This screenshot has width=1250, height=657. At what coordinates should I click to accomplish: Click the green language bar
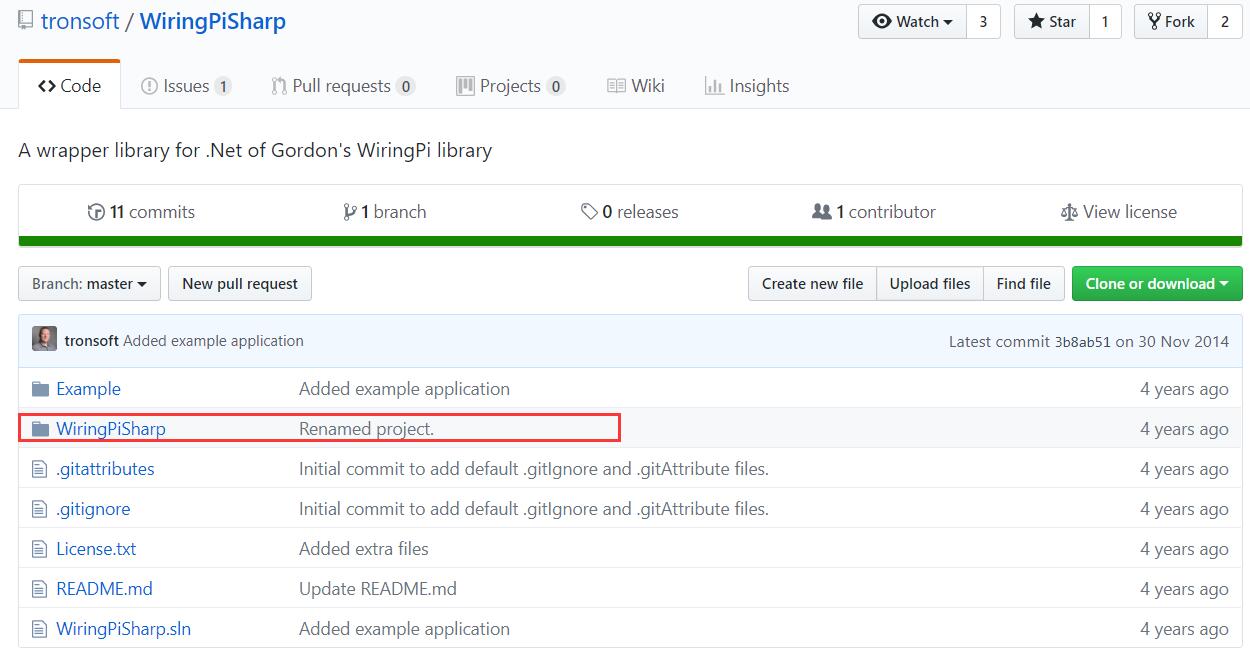(x=630, y=241)
